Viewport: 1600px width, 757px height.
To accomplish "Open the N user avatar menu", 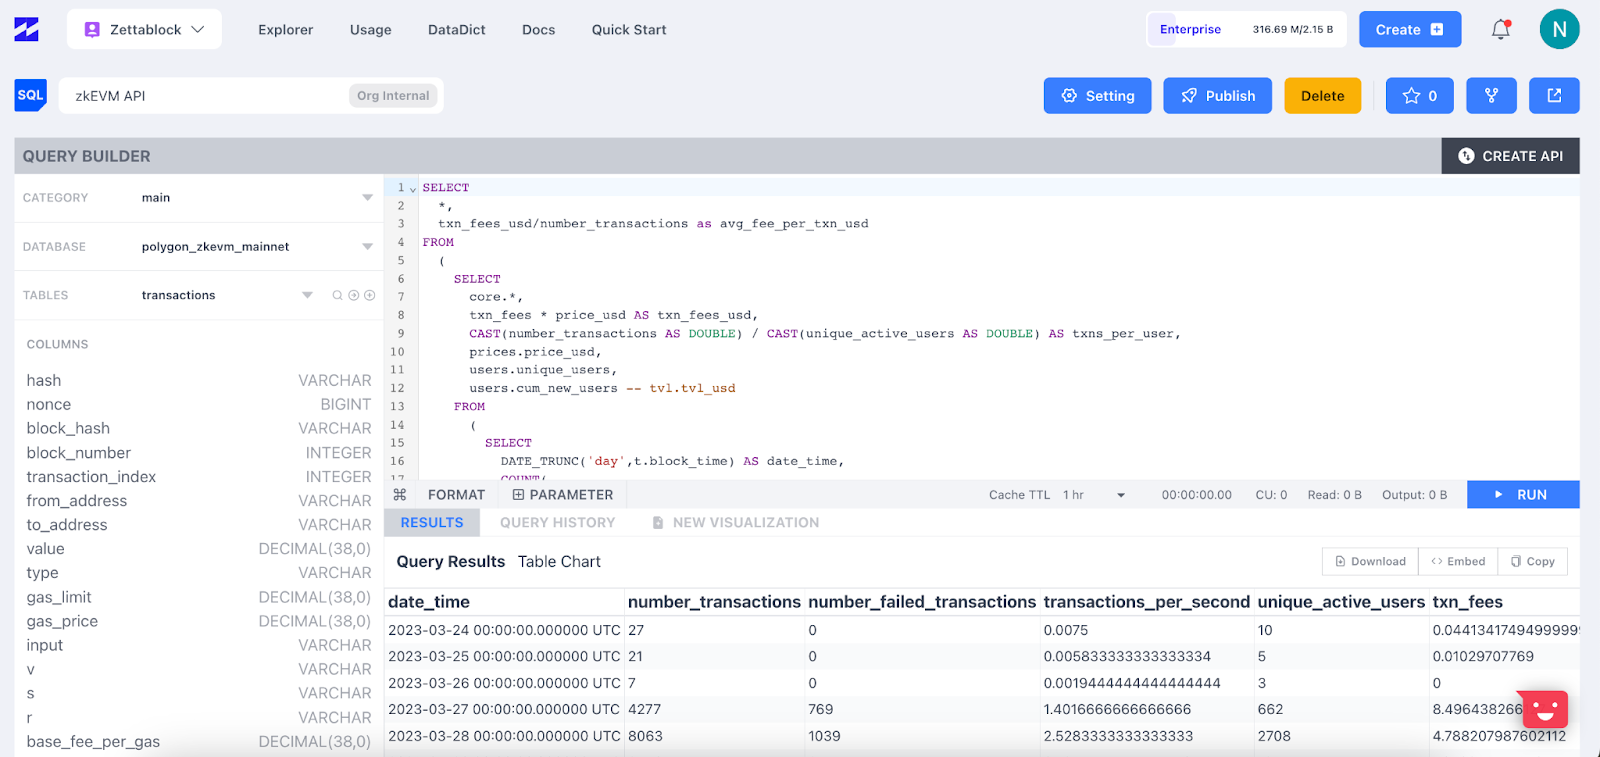I will coord(1559,29).
